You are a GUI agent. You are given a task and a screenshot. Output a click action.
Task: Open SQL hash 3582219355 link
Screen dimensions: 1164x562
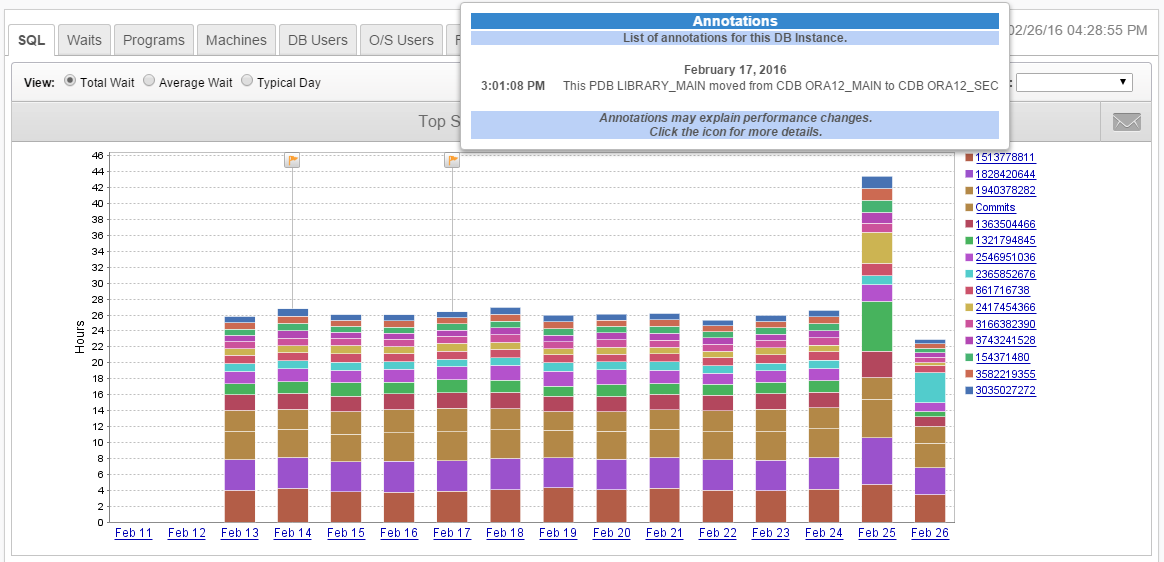pyautogui.click(x=1005, y=374)
